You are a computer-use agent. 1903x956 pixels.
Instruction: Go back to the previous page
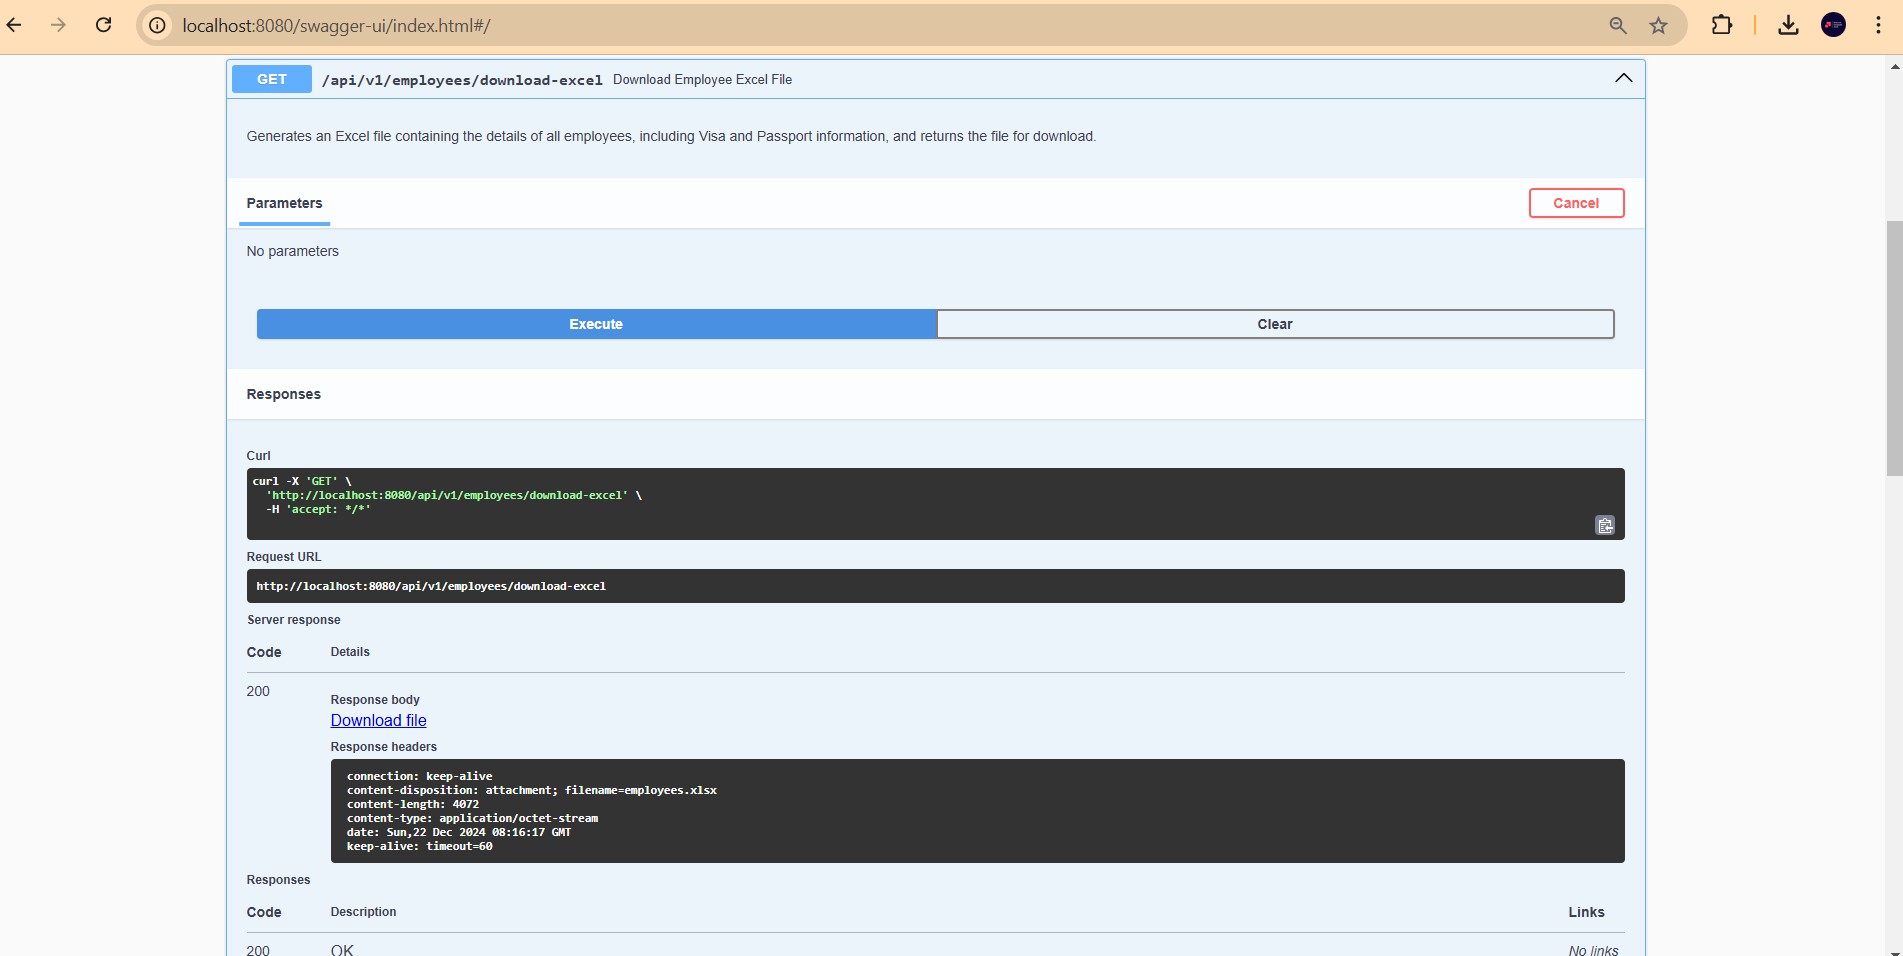point(15,25)
